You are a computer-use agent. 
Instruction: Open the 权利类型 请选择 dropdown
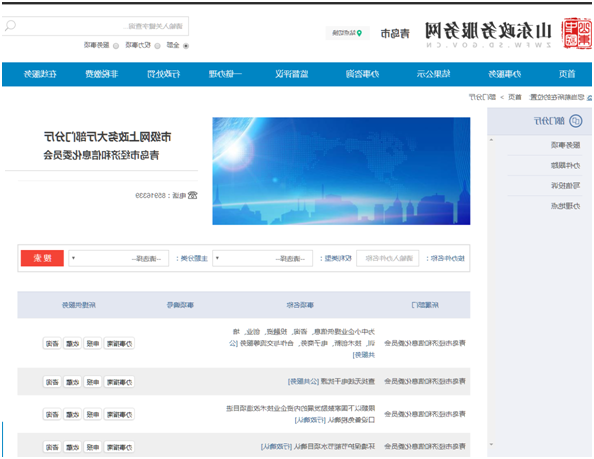(x=263, y=259)
